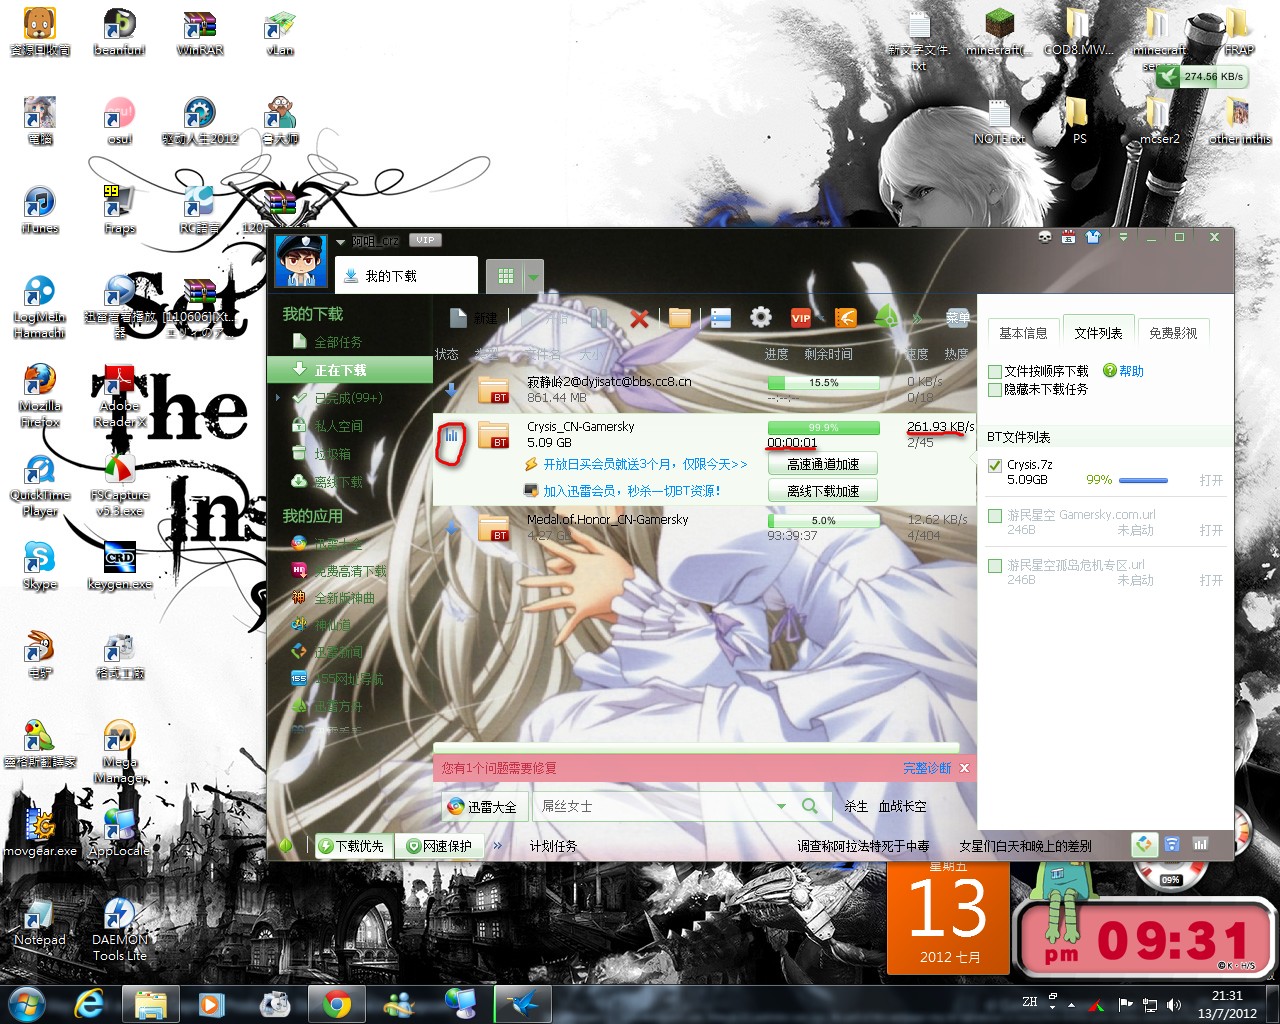Click the calendar icon in title bar
1280x1024 pixels.
pos(1068,237)
